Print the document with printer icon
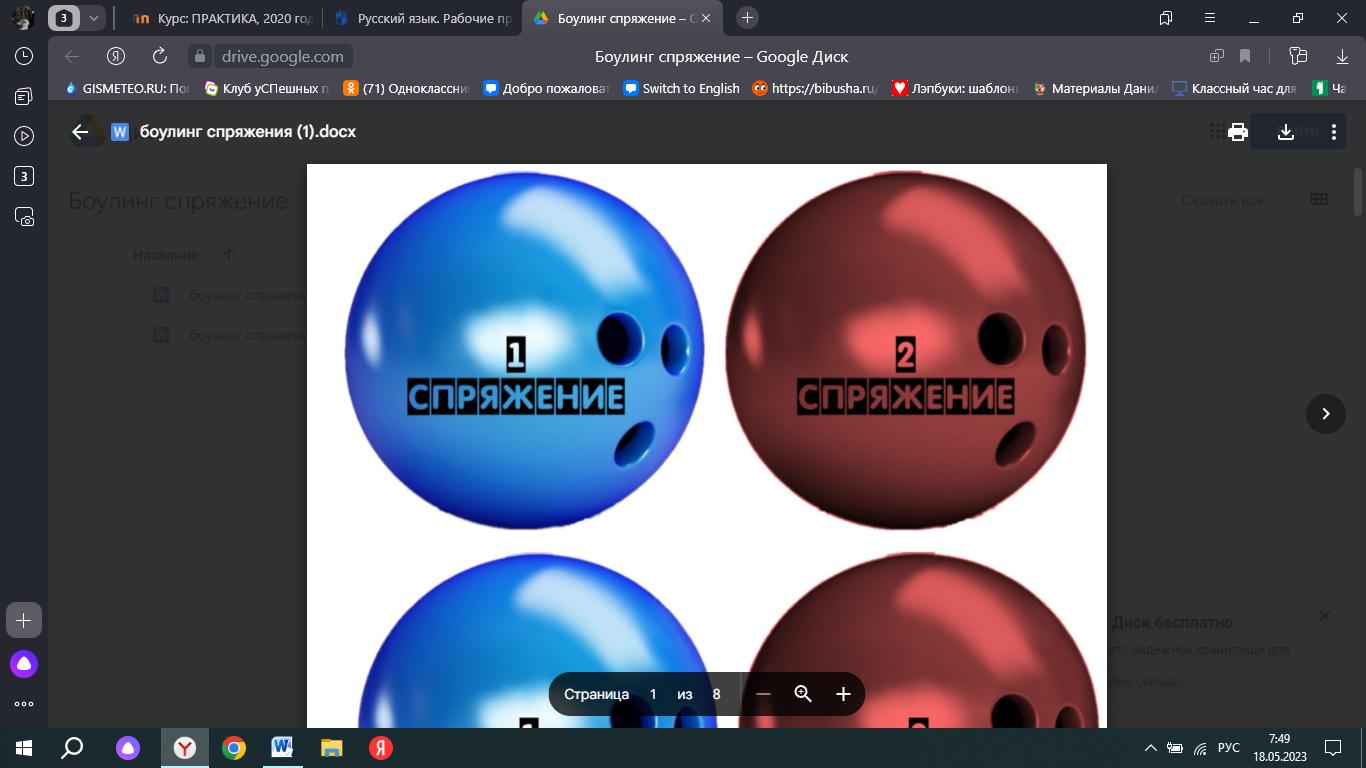The width and height of the screenshot is (1366, 768). click(x=1238, y=132)
